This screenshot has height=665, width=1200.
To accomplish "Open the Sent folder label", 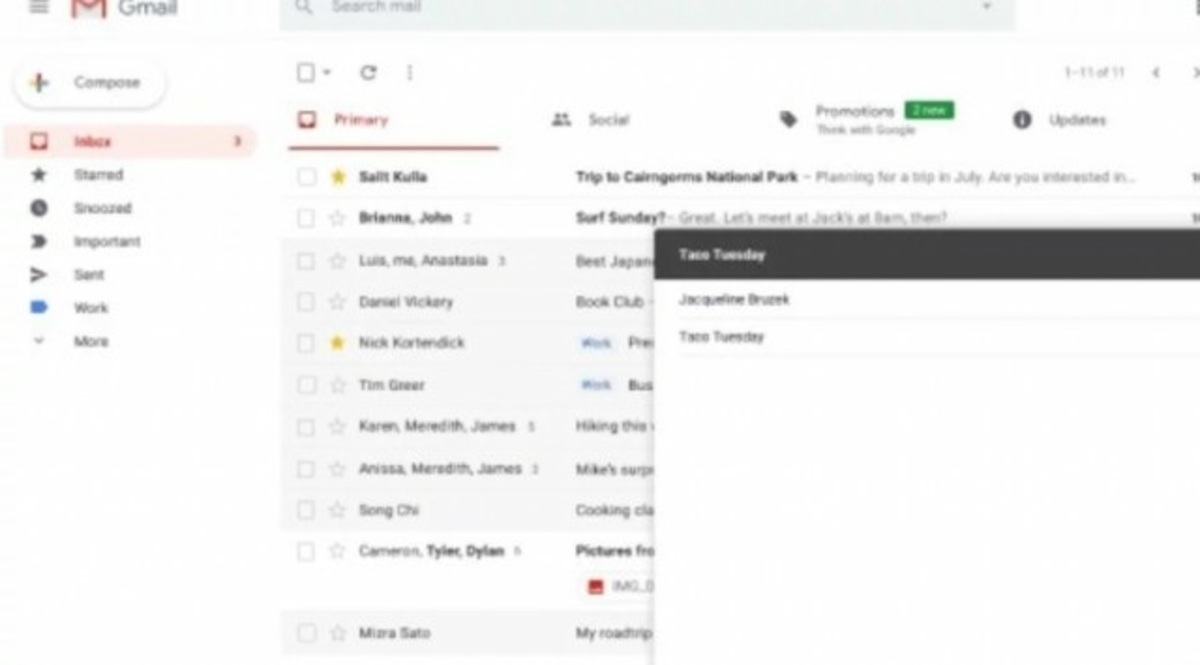I will (89, 275).
